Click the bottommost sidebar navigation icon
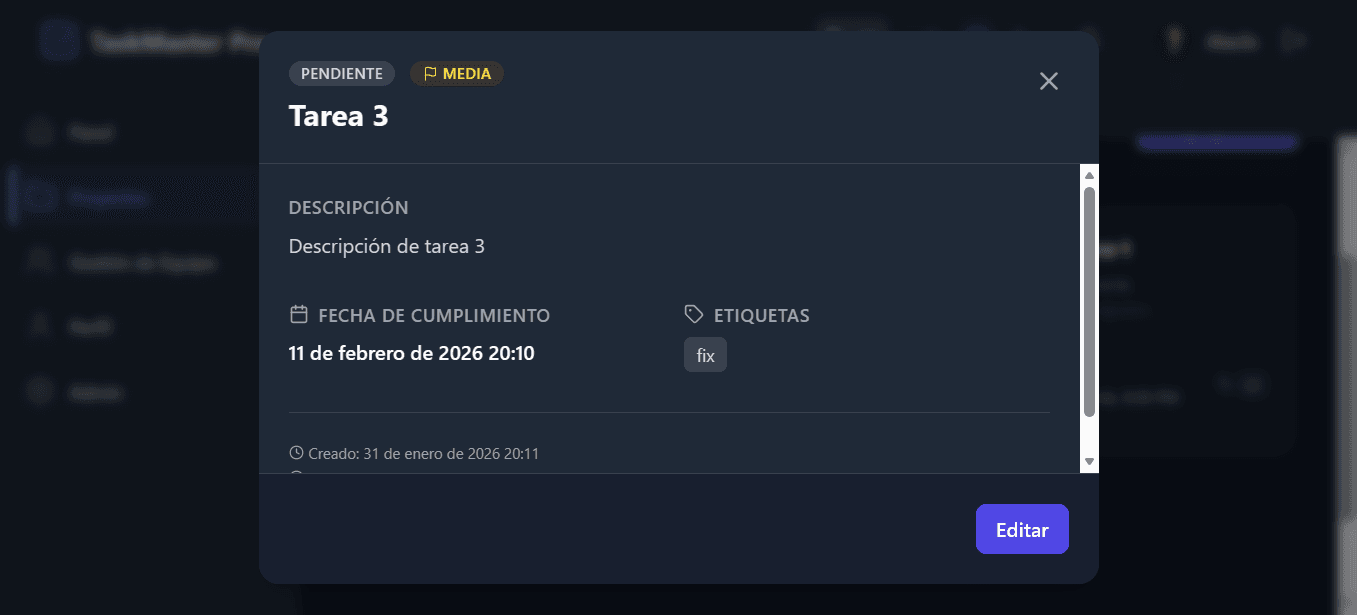The width and height of the screenshot is (1357, 615). [40, 391]
